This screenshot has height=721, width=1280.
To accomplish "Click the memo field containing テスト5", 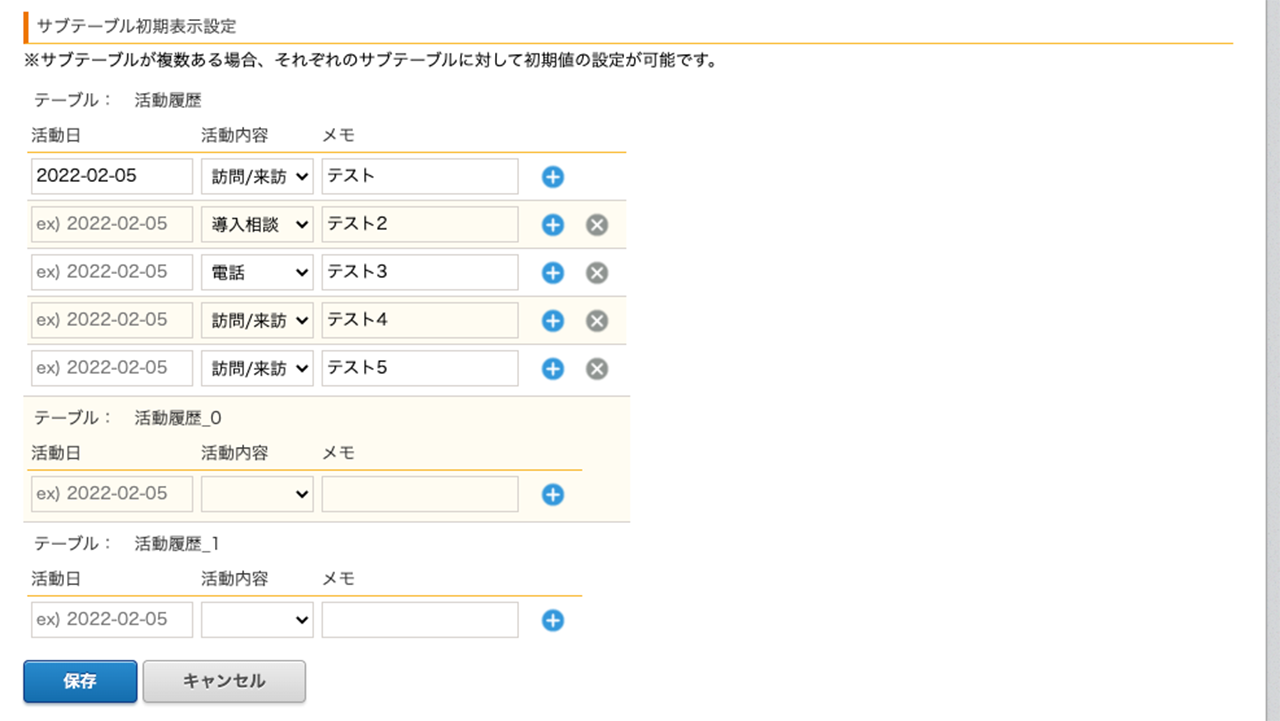I will [420, 368].
